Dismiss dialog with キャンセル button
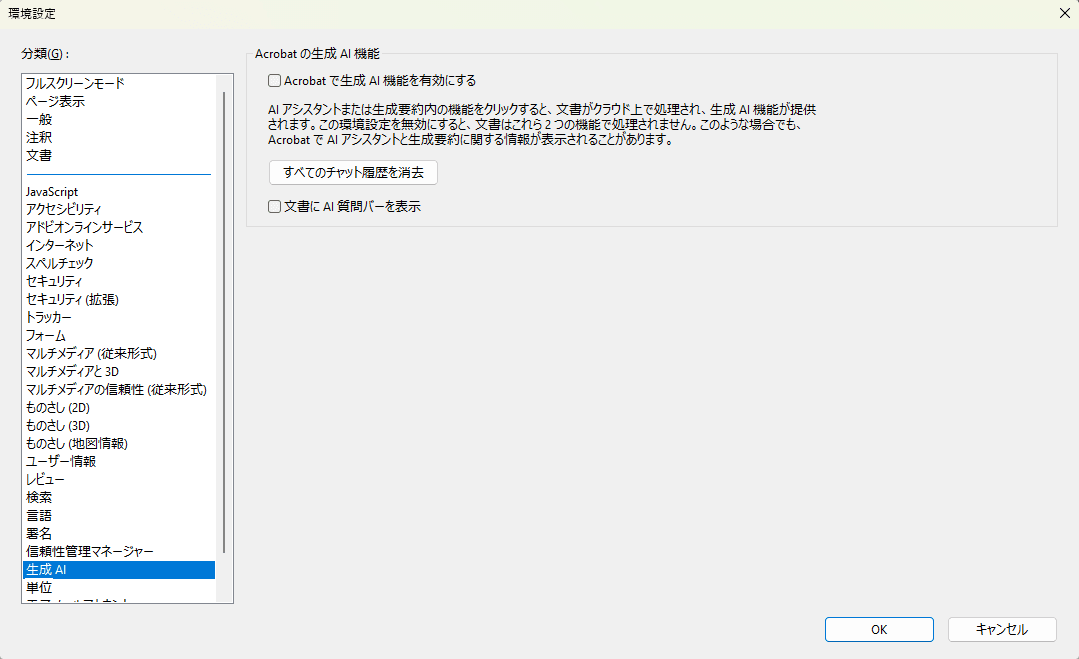 [x=1001, y=629]
